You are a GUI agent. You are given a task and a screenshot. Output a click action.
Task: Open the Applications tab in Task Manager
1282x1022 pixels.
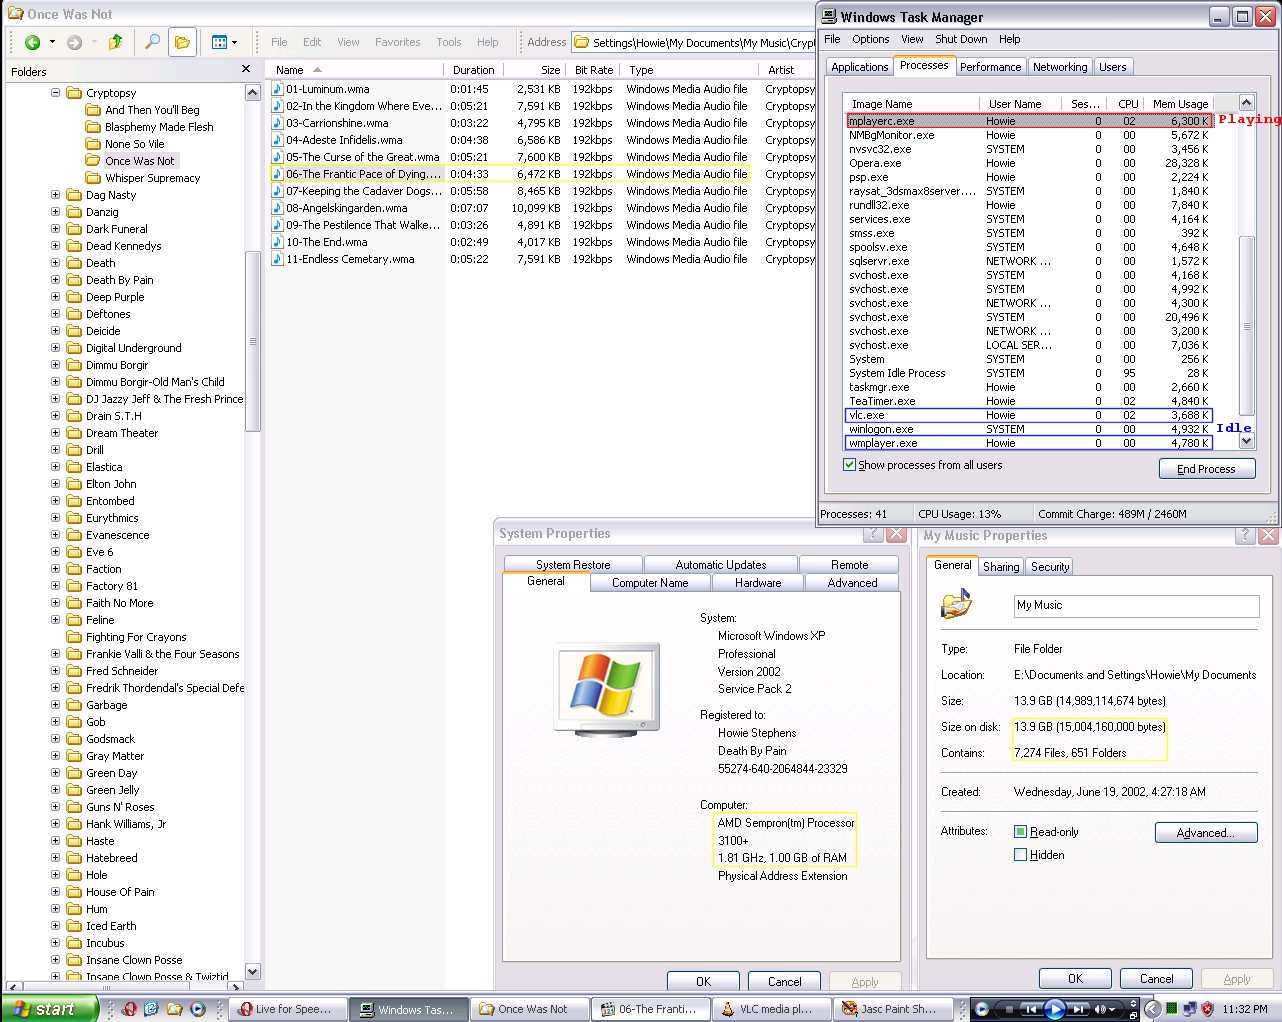click(859, 67)
